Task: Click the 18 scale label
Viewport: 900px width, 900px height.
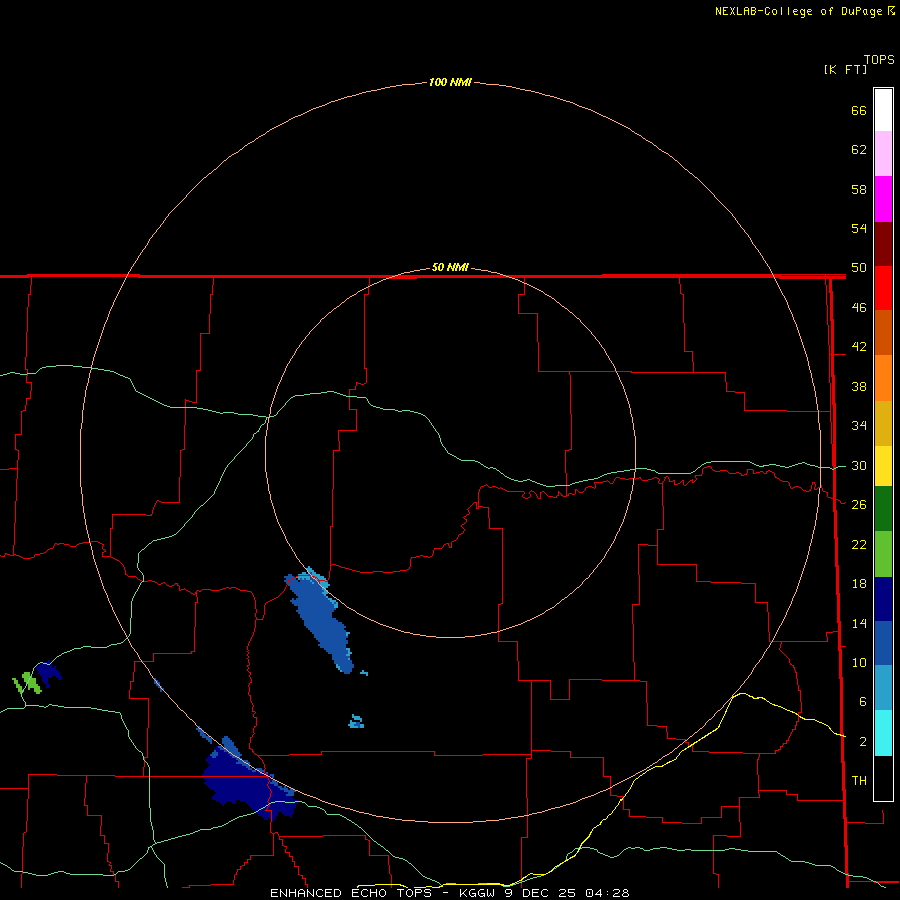Action: tap(859, 584)
